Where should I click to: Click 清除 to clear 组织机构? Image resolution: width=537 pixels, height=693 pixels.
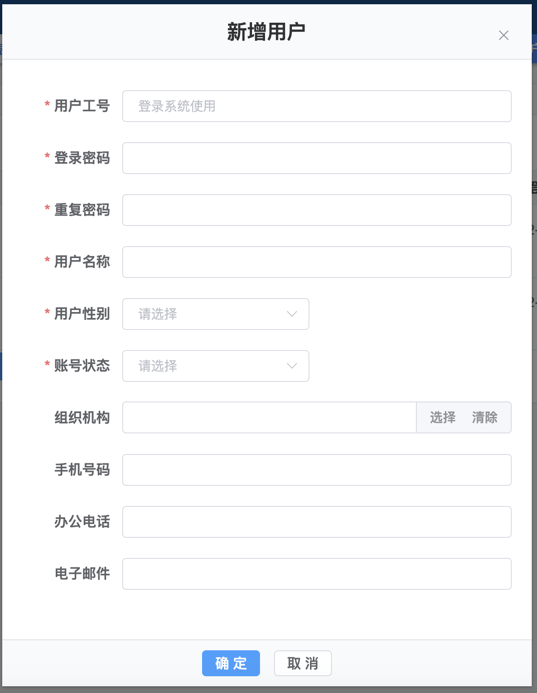[484, 418]
